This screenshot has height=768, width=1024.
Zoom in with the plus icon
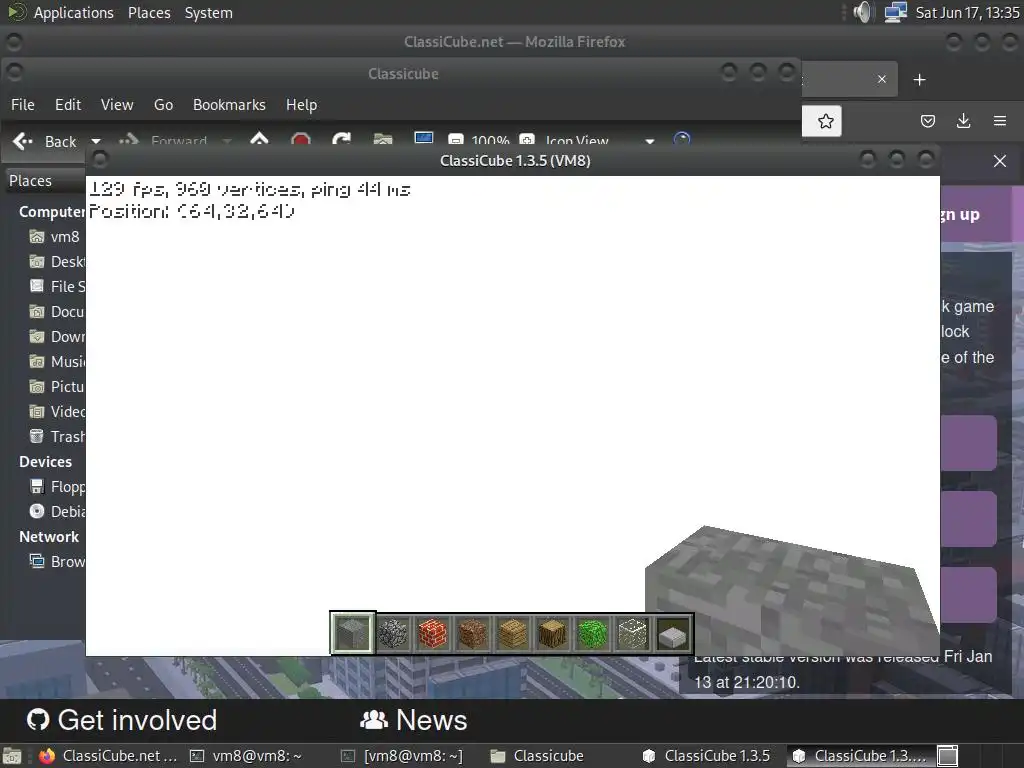coord(526,140)
